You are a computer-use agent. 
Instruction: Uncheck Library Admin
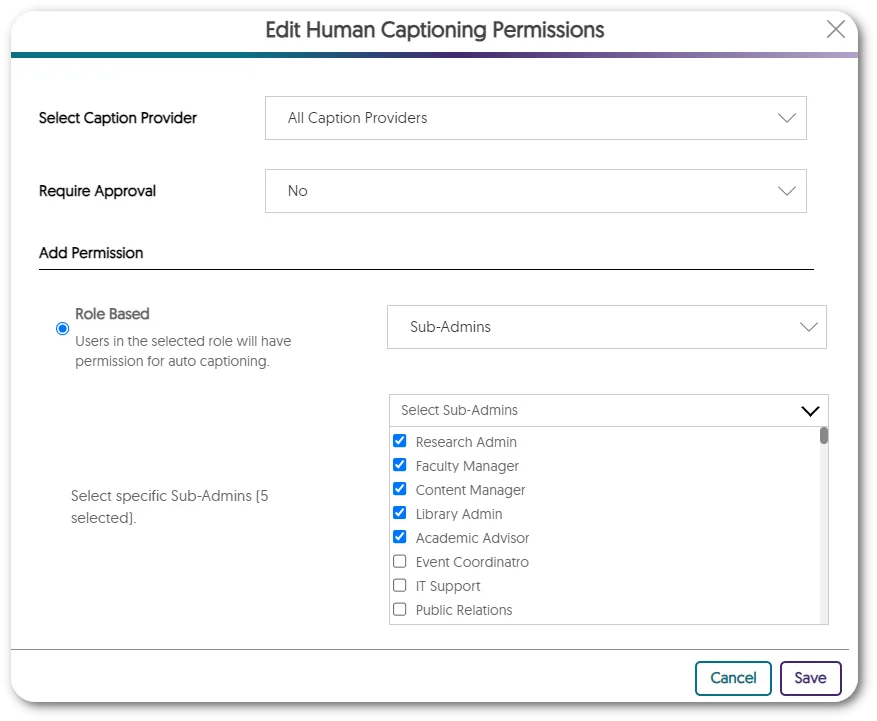coord(400,513)
